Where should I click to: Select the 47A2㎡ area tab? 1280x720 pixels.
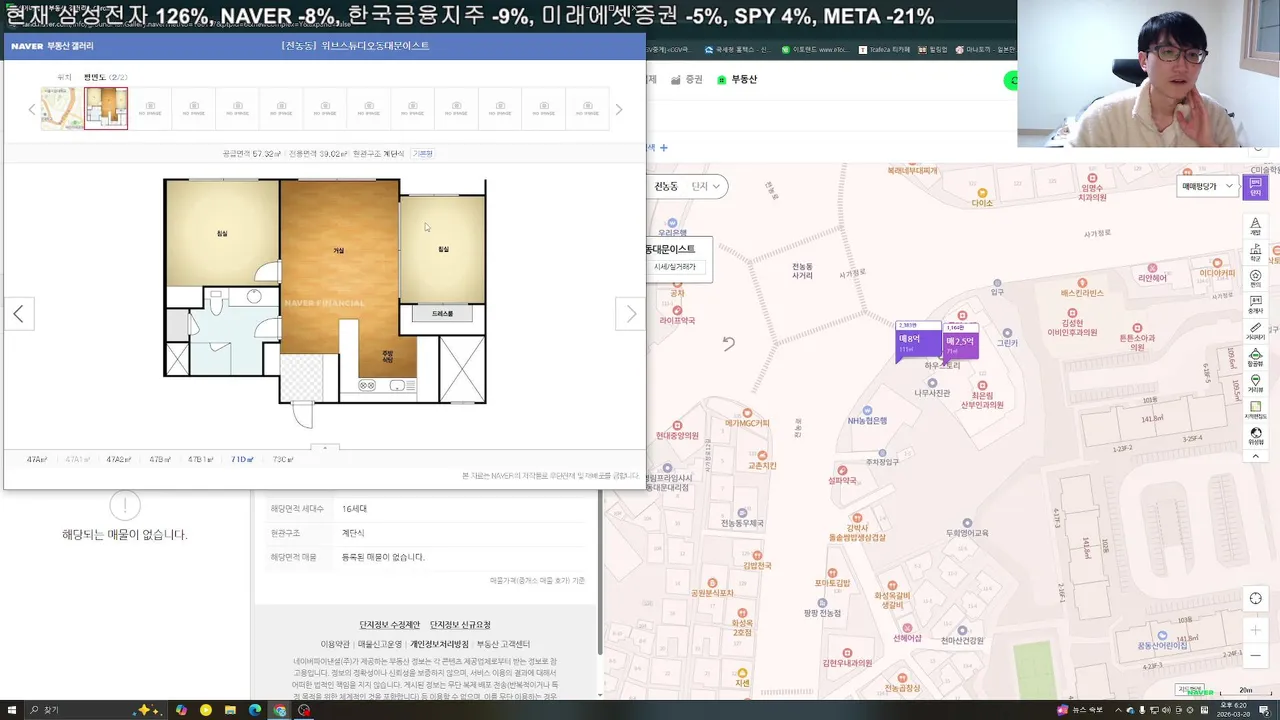(119, 460)
